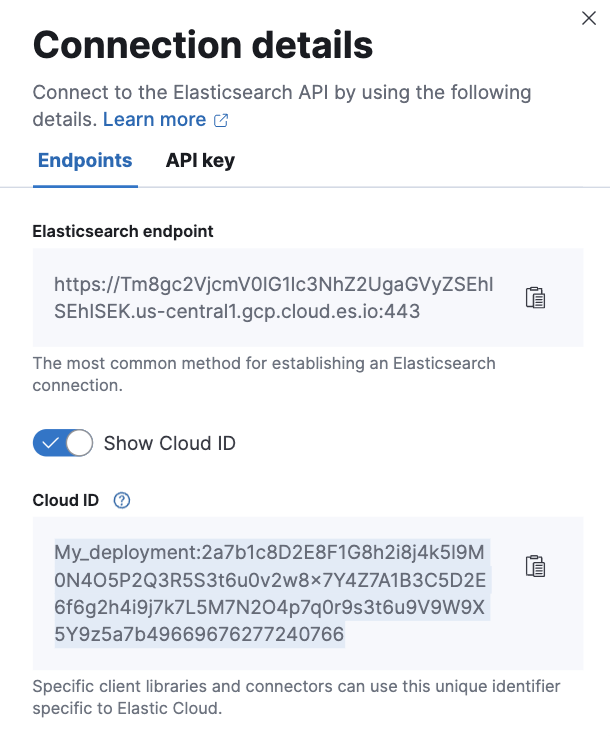This screenshot has height=736, width=610.
Task: Copy the Cloud ID to clipboard
Action: pyautogui.click(x=535, y=566)
